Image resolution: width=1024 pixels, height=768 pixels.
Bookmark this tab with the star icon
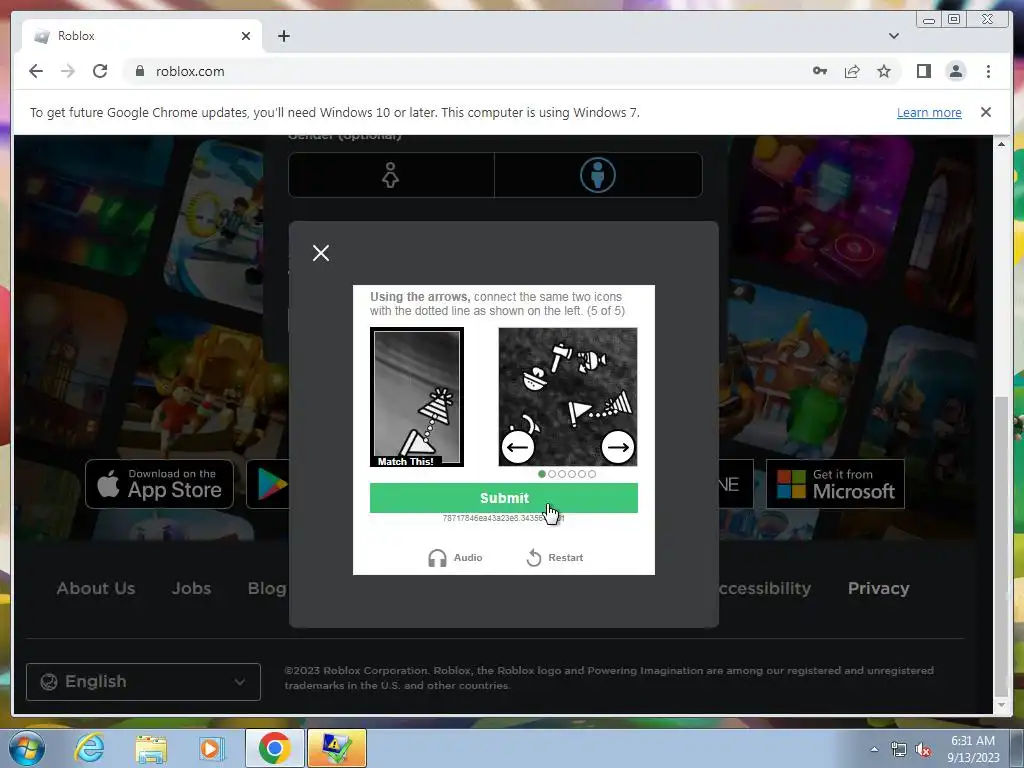[x=884, y=71]
